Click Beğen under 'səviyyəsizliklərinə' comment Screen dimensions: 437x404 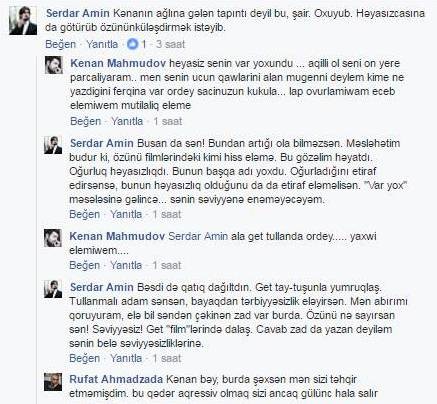pos(85,358)
